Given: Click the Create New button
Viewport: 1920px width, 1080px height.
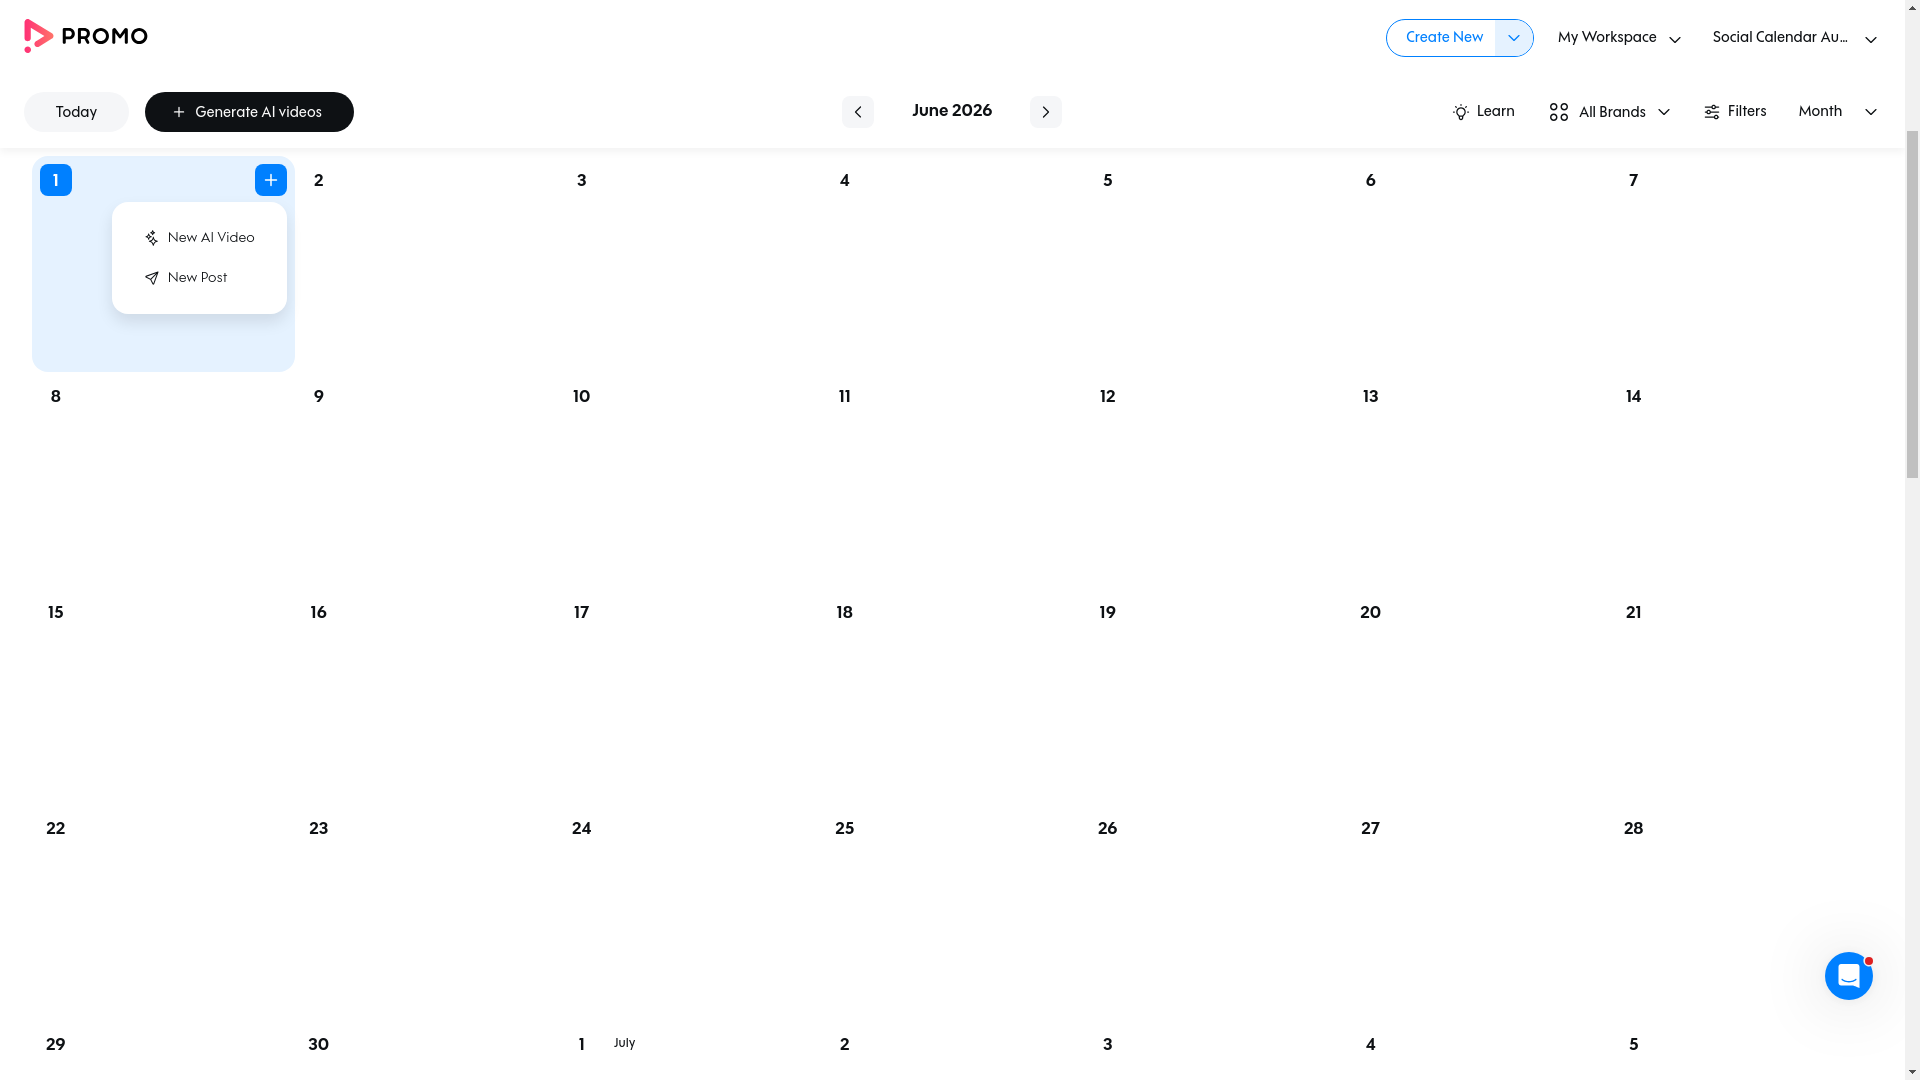Looking at the screenshot, I should pyautogui.click(x=1444, y=38).
